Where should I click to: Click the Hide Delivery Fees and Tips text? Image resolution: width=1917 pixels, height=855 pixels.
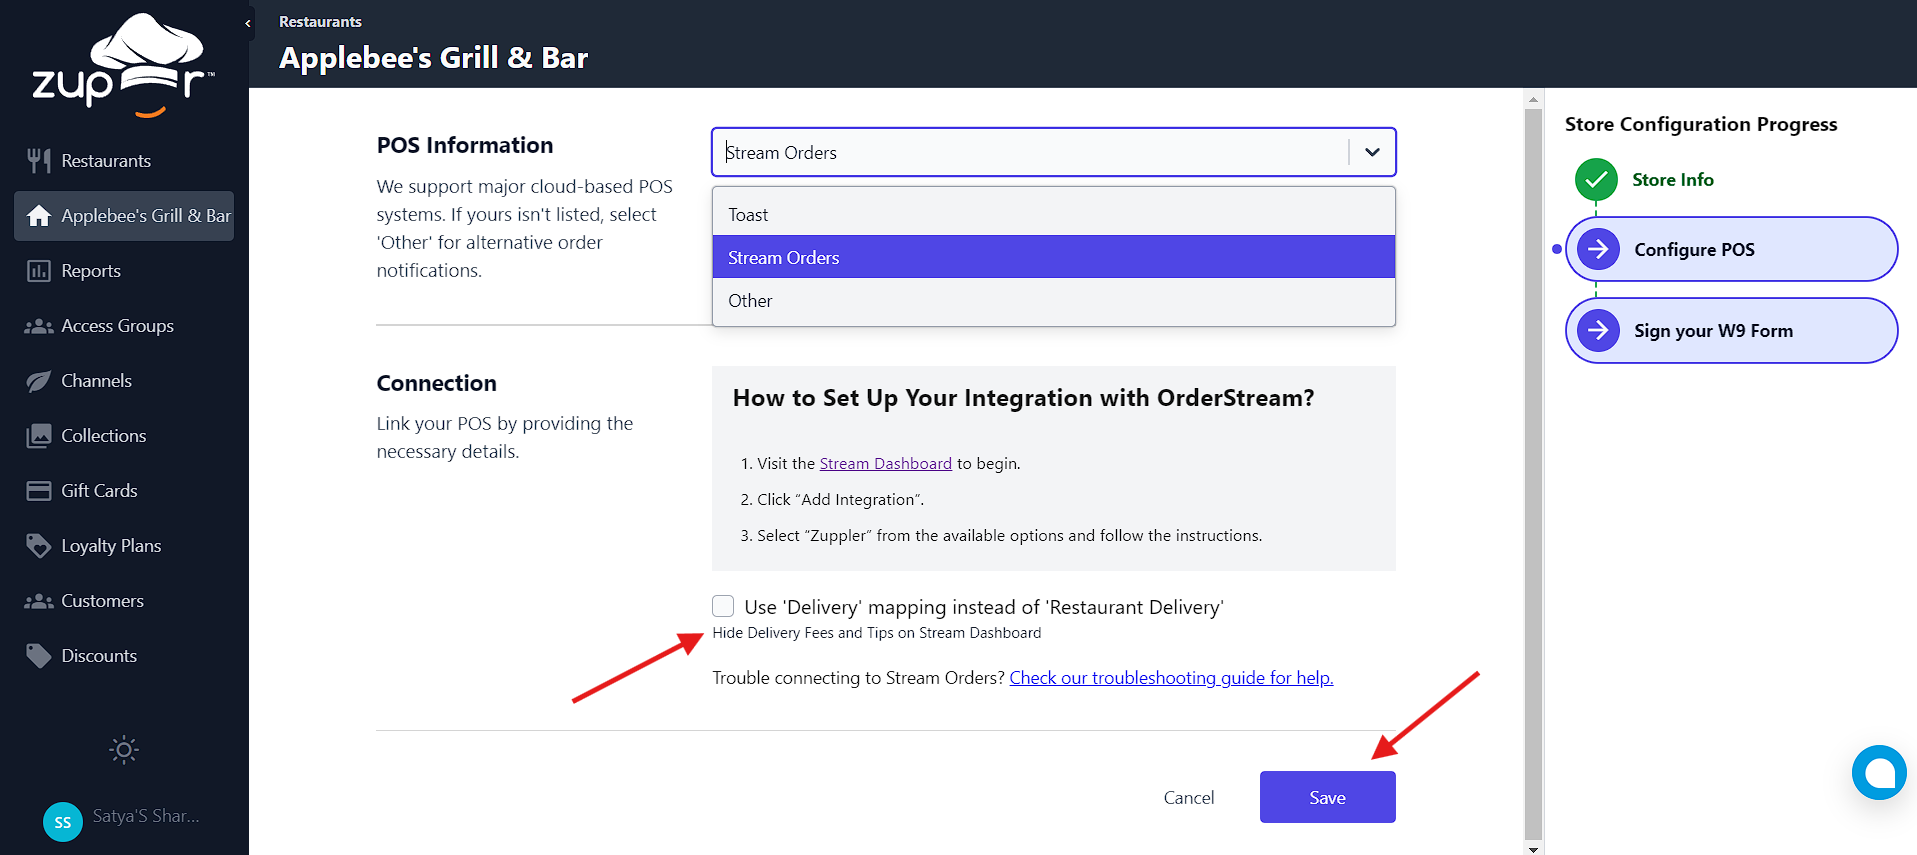pos(876,633)
